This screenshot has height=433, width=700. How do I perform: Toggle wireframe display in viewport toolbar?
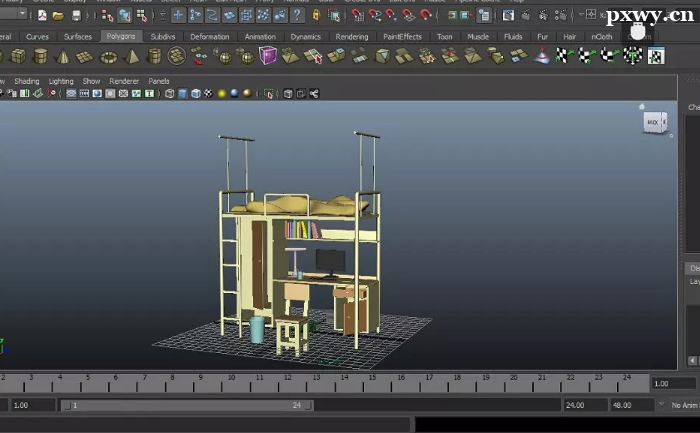pos(170,93)
